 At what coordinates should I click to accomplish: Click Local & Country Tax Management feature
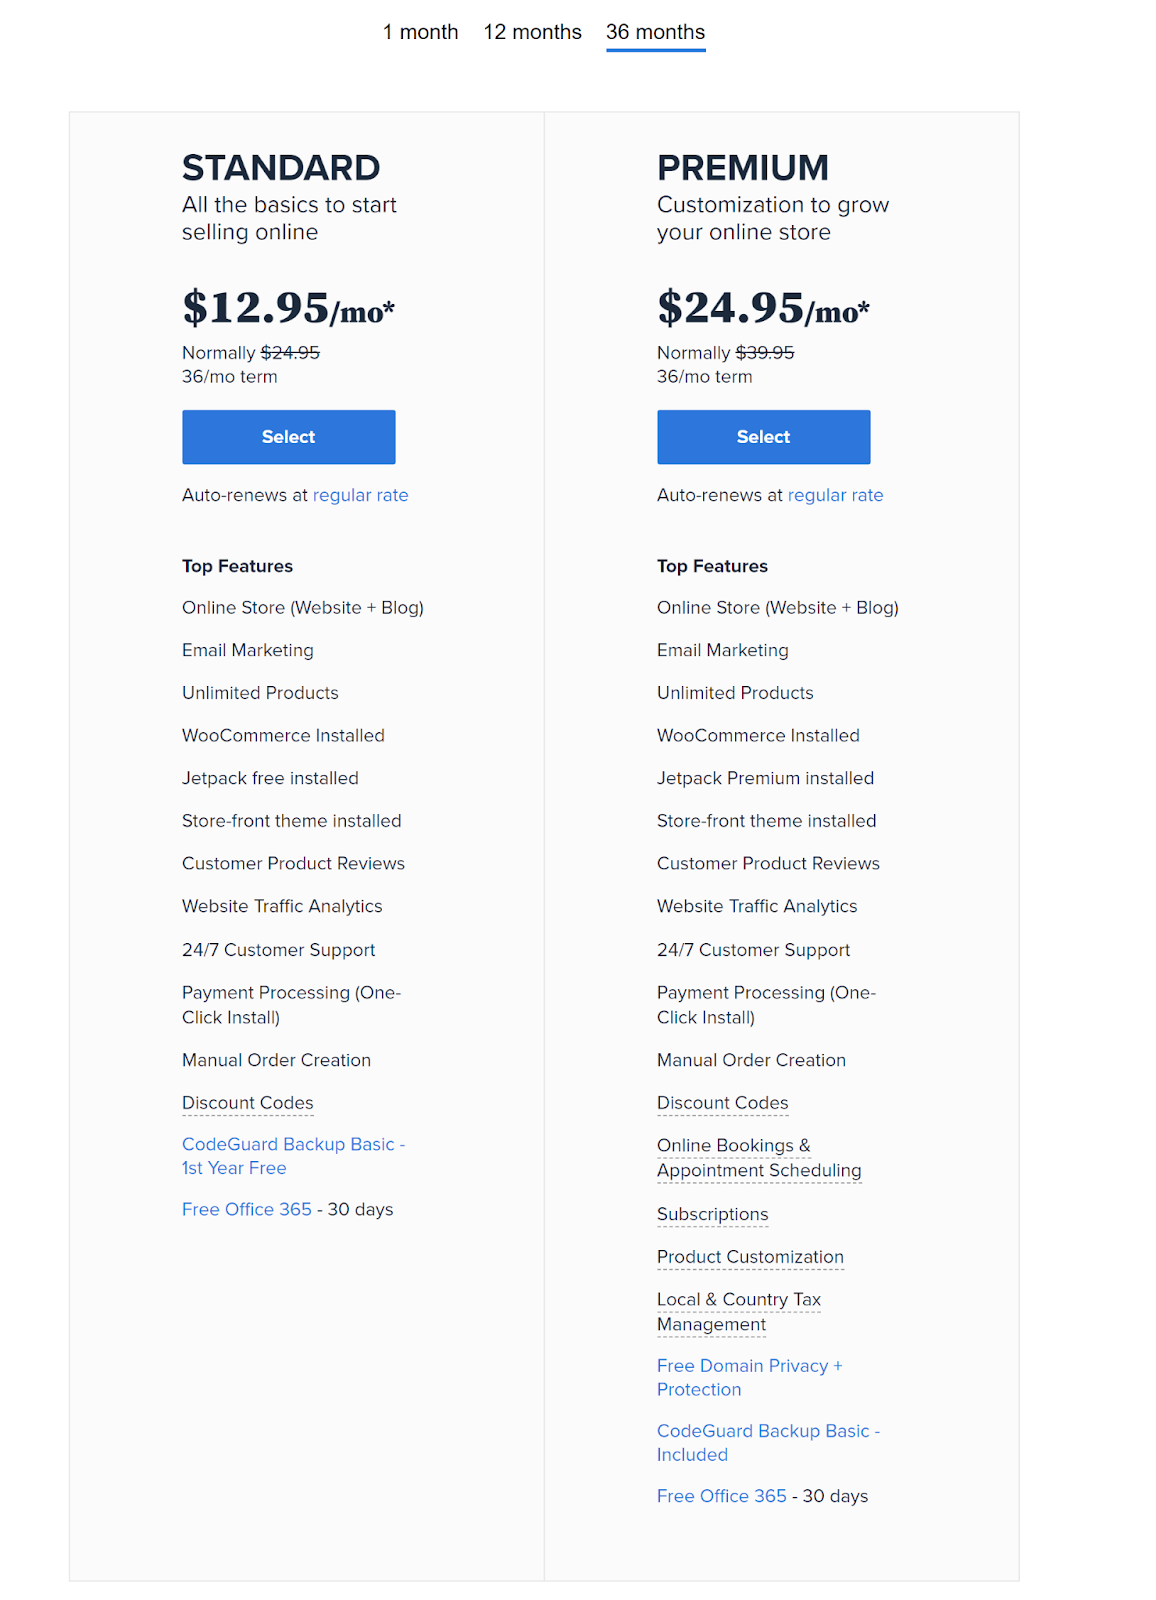(x=738, y=1312)
